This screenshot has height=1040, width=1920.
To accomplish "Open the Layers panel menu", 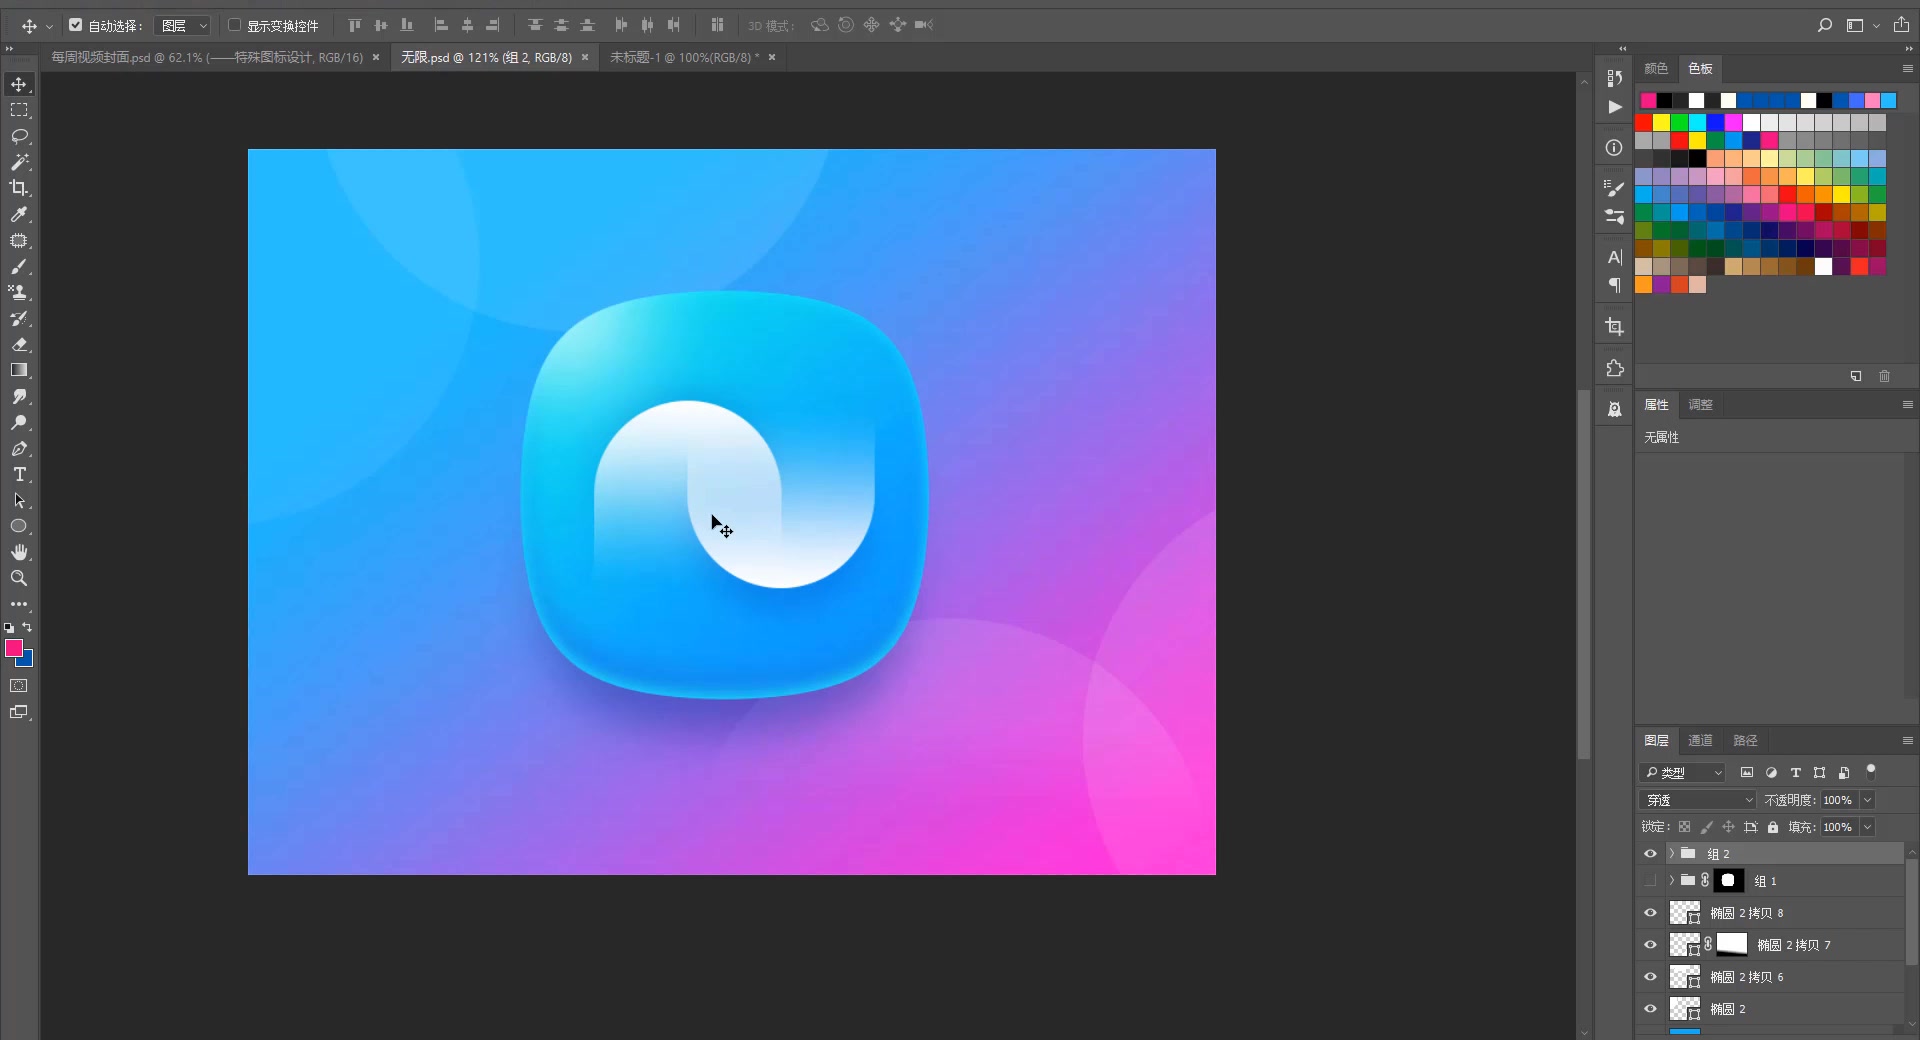I will (1907, 740).
